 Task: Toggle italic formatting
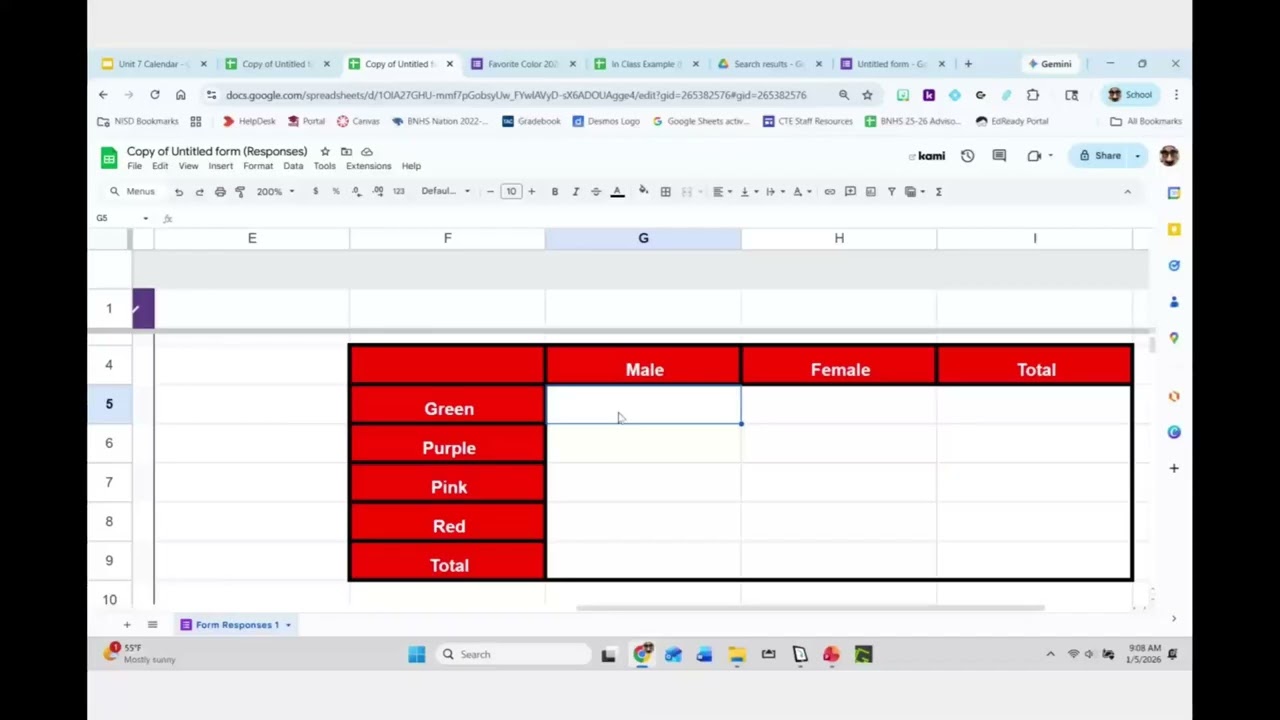click(575, 191)
